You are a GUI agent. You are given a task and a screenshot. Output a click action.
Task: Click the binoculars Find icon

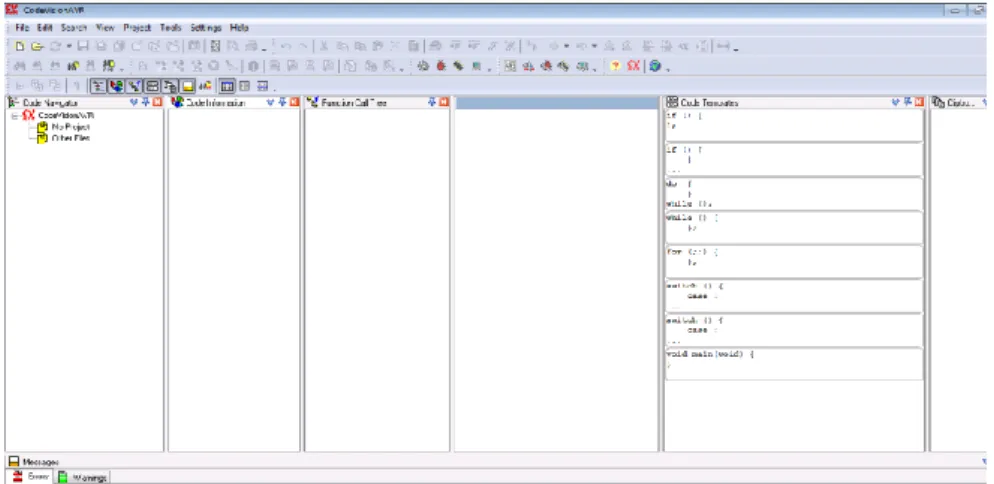click(x=19, y=66)
